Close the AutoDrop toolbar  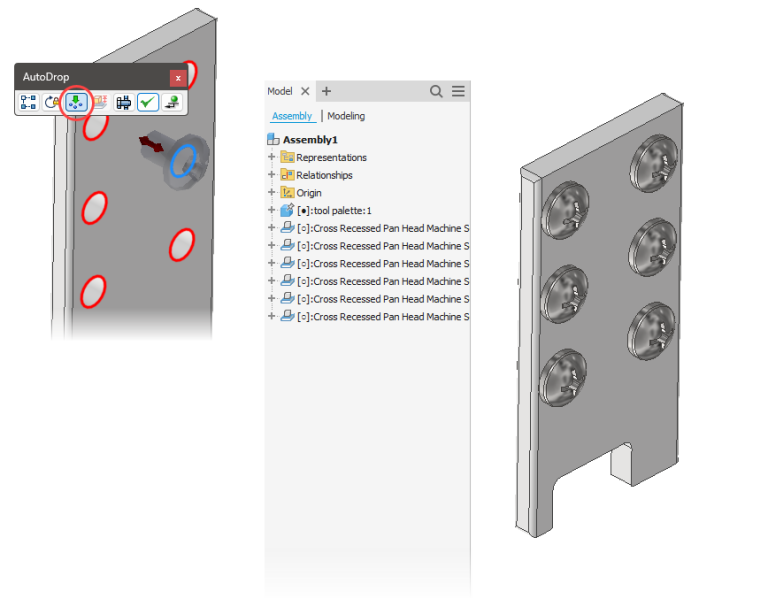point(178,78)
